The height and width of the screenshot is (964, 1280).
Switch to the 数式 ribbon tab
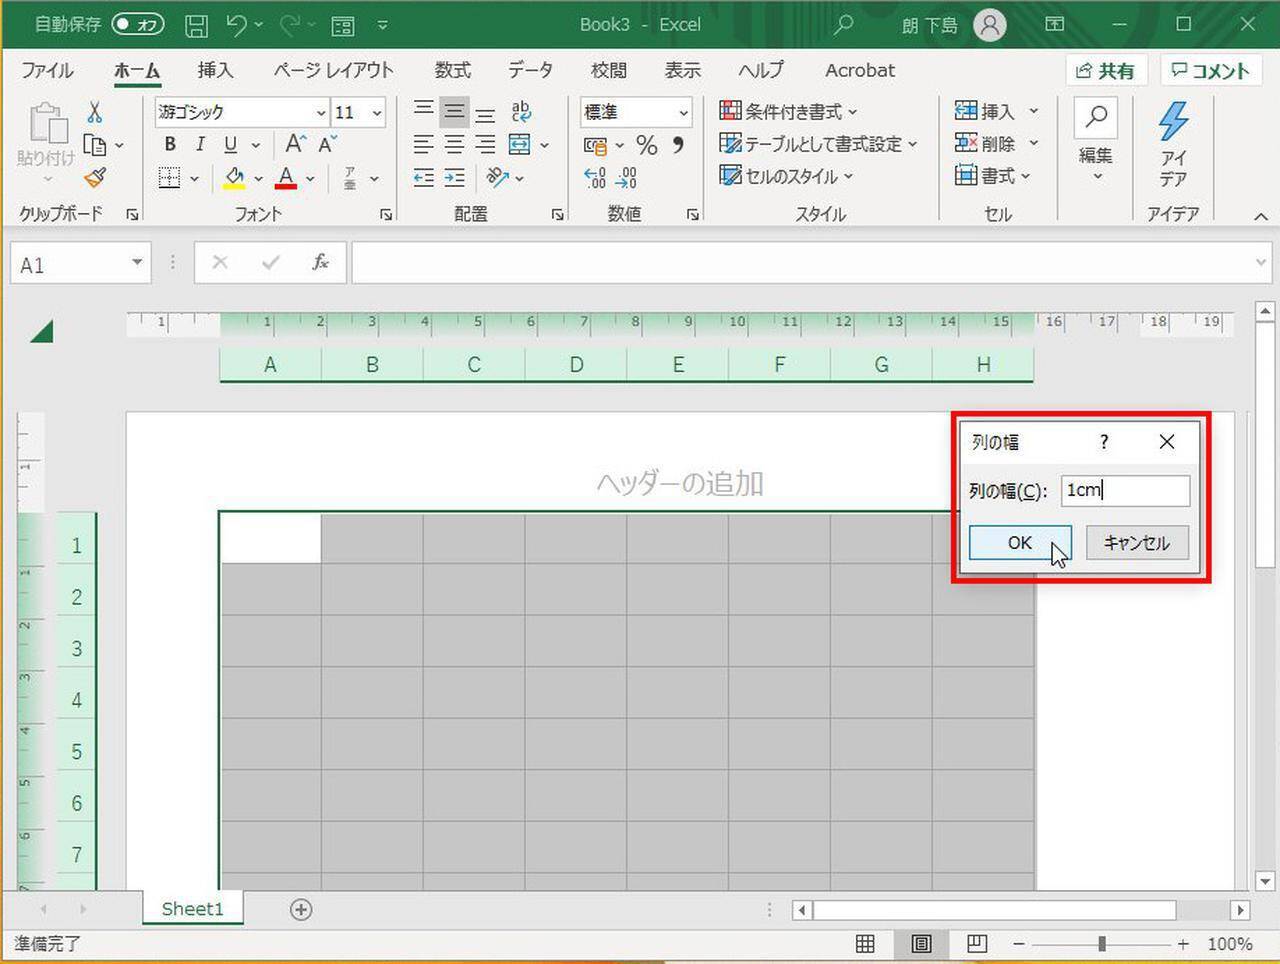pyautogui.click(x=452, y=70)
